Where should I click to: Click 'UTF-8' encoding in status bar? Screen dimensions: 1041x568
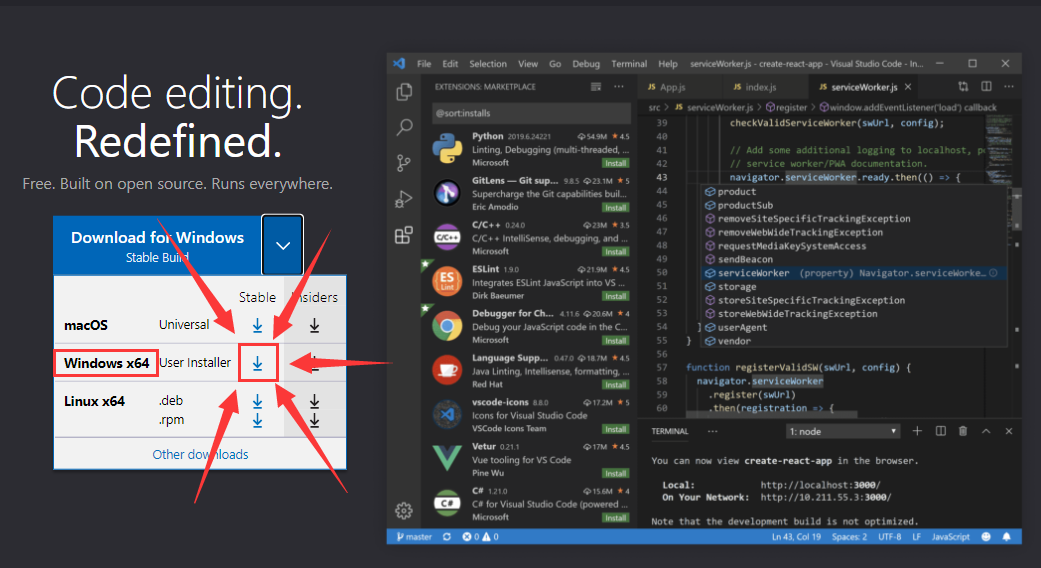890,537
